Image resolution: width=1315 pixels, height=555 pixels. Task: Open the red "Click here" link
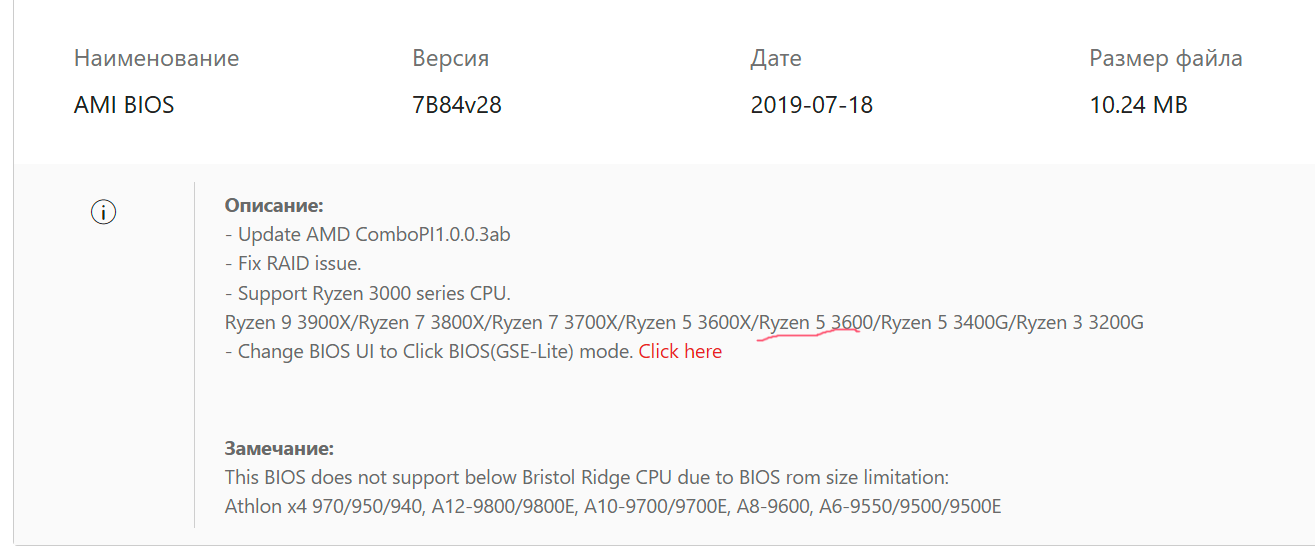click(x=680, y=352)
